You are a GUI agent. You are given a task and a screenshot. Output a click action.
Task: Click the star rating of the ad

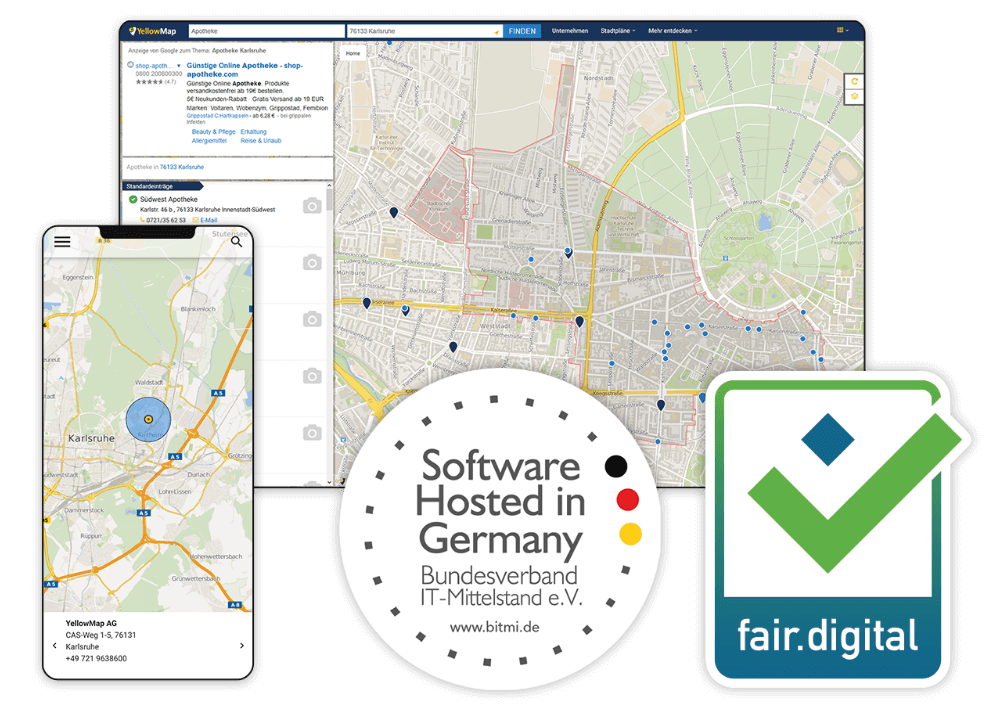point(149,82)
